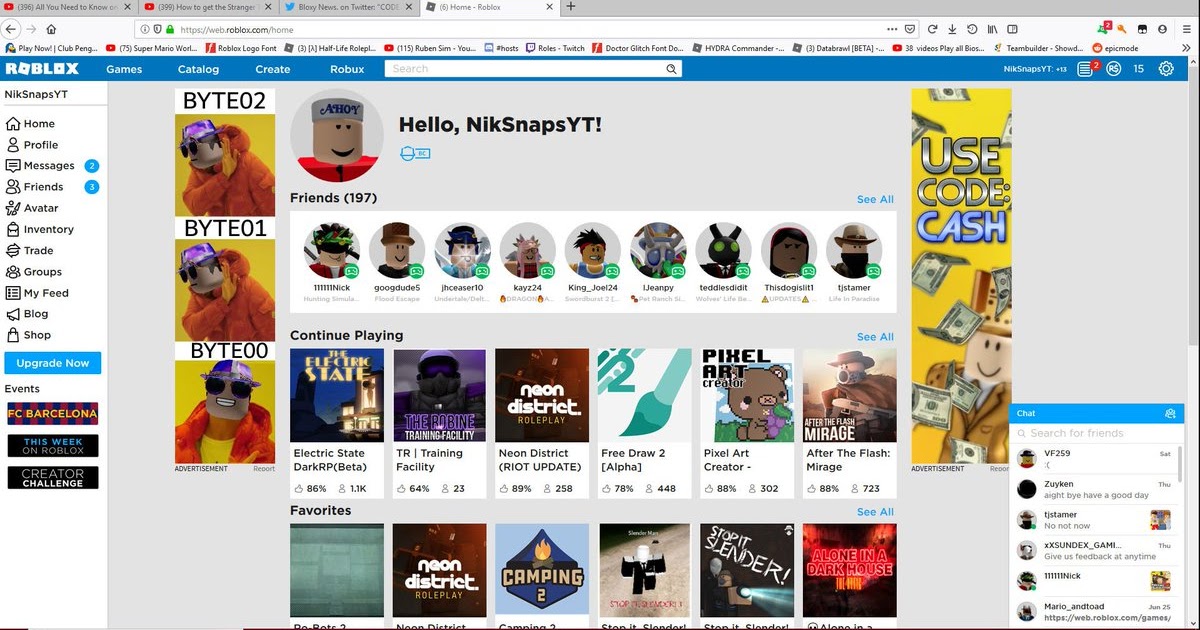Click the browser home button
Screen dimensions: 1200x630
click(51, 29)
